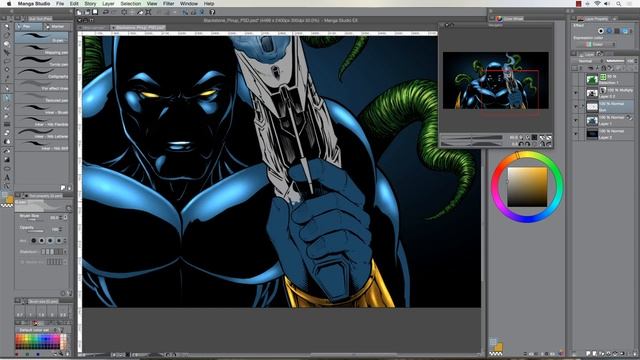Viewport: 640px width, 360px height.
Task: Click the Border effect icon in Layer Property
Action: (601, 31)
